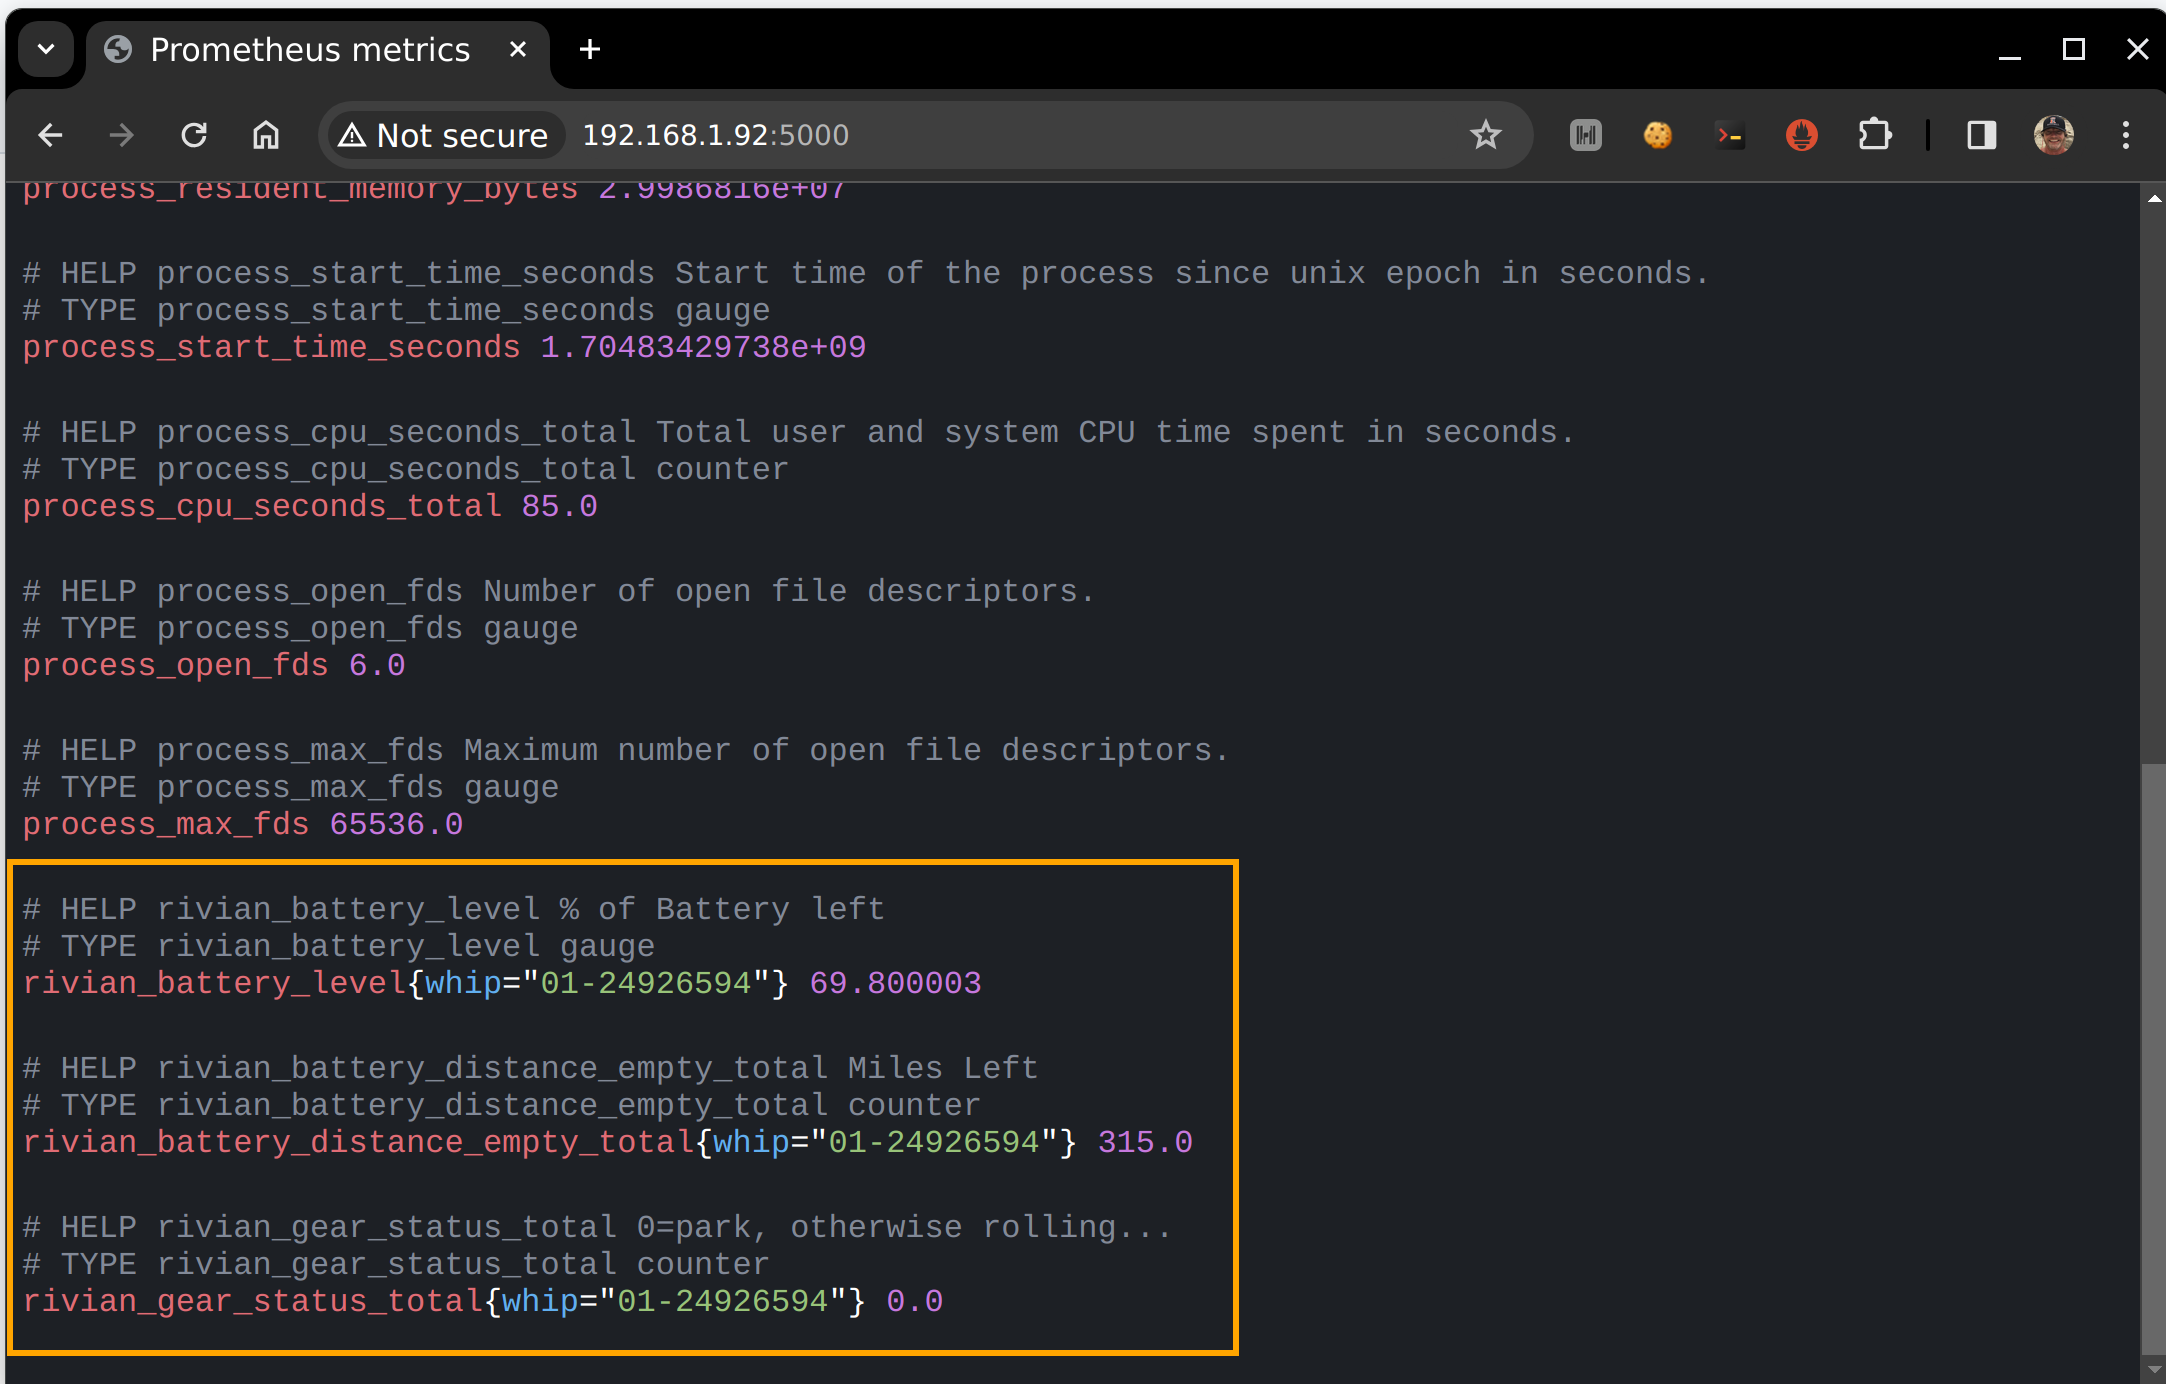Open the cookie extension icon
The height and width of the screenshot is (1384, 2166).
[x=1658, y=135]
